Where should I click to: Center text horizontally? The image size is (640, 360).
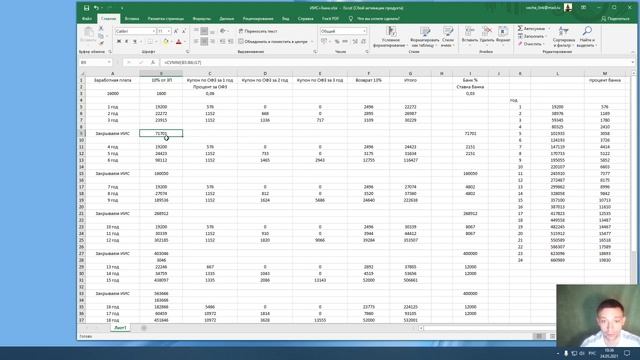click(204, 41)
